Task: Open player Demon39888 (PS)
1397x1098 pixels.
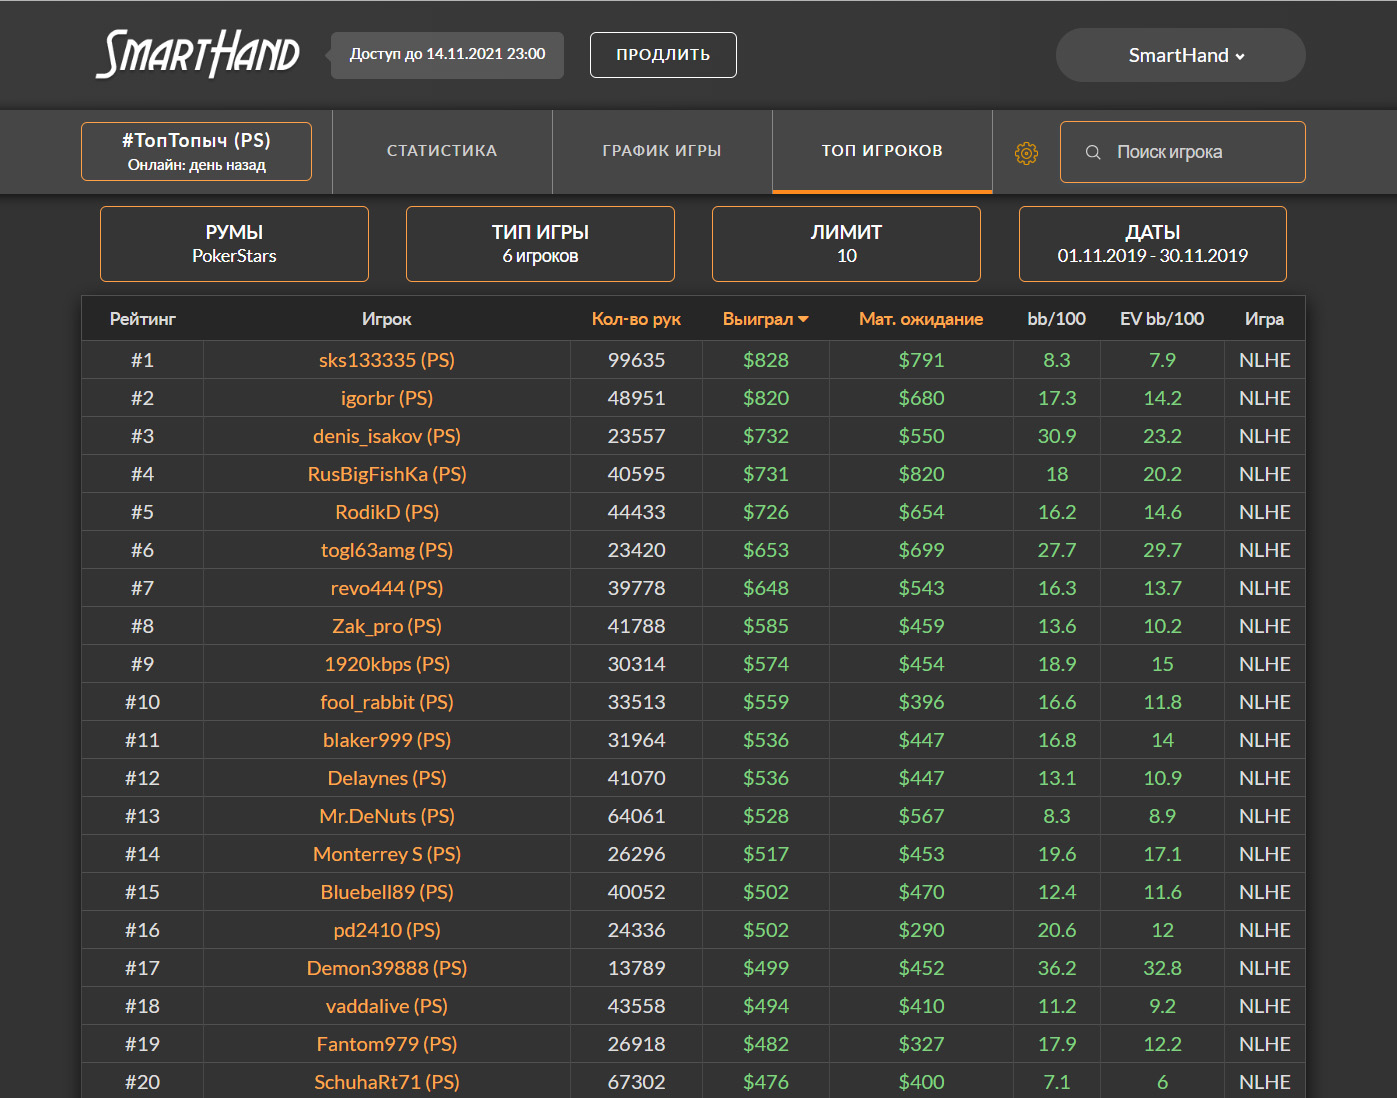Action: point(387,968)
